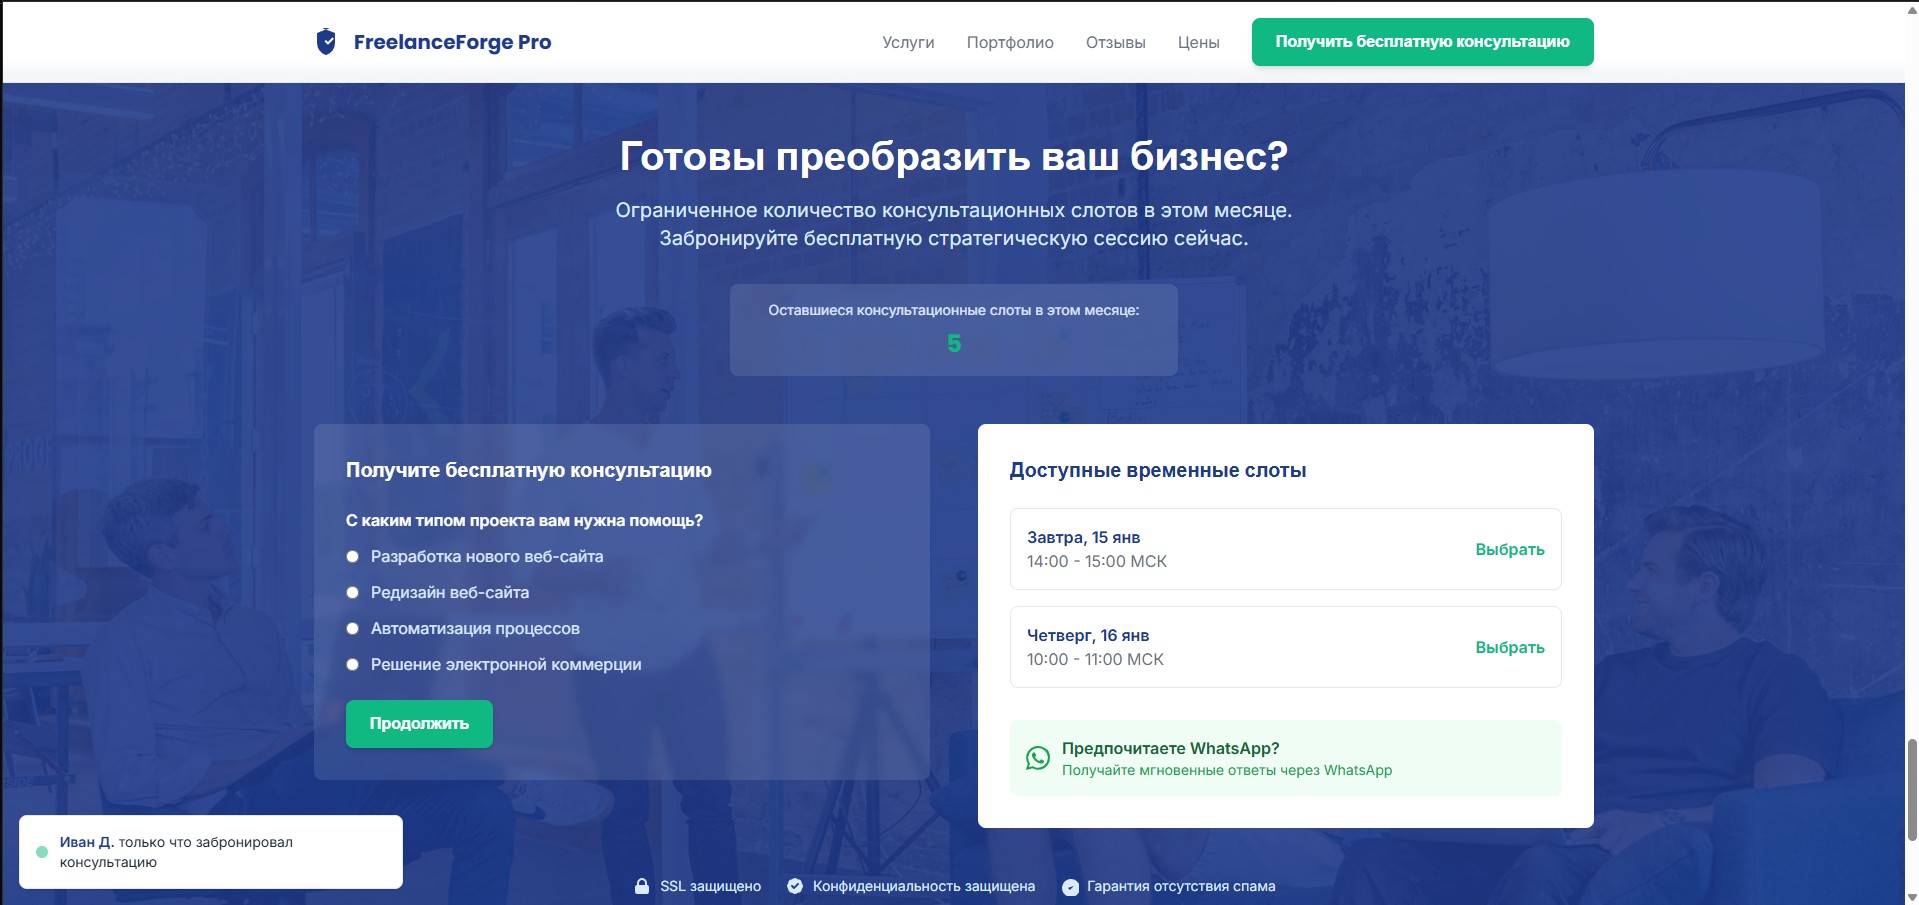Click the WhatsApp icon in the green banner
Screen dimensions: 1919x905
pyautogui.click(x=1038, y=758)
